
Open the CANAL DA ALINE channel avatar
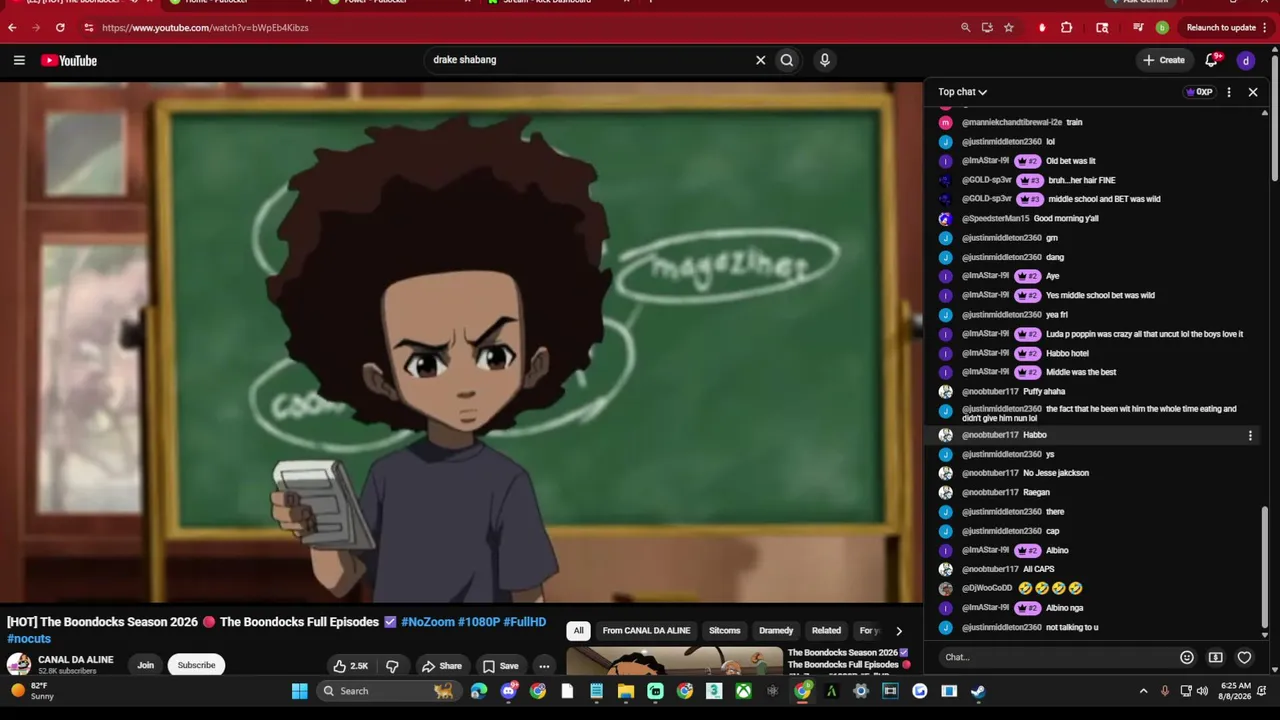click(x=18, y=665)
